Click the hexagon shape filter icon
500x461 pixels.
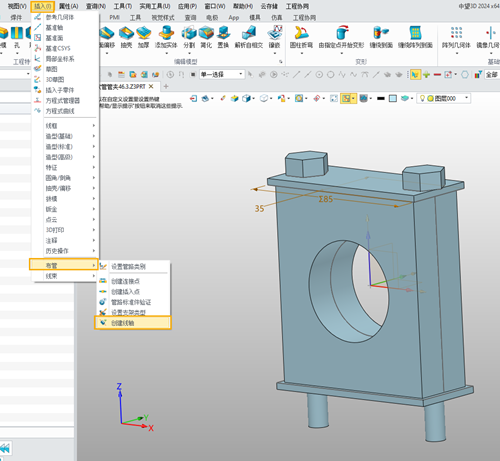click(465, 74)
